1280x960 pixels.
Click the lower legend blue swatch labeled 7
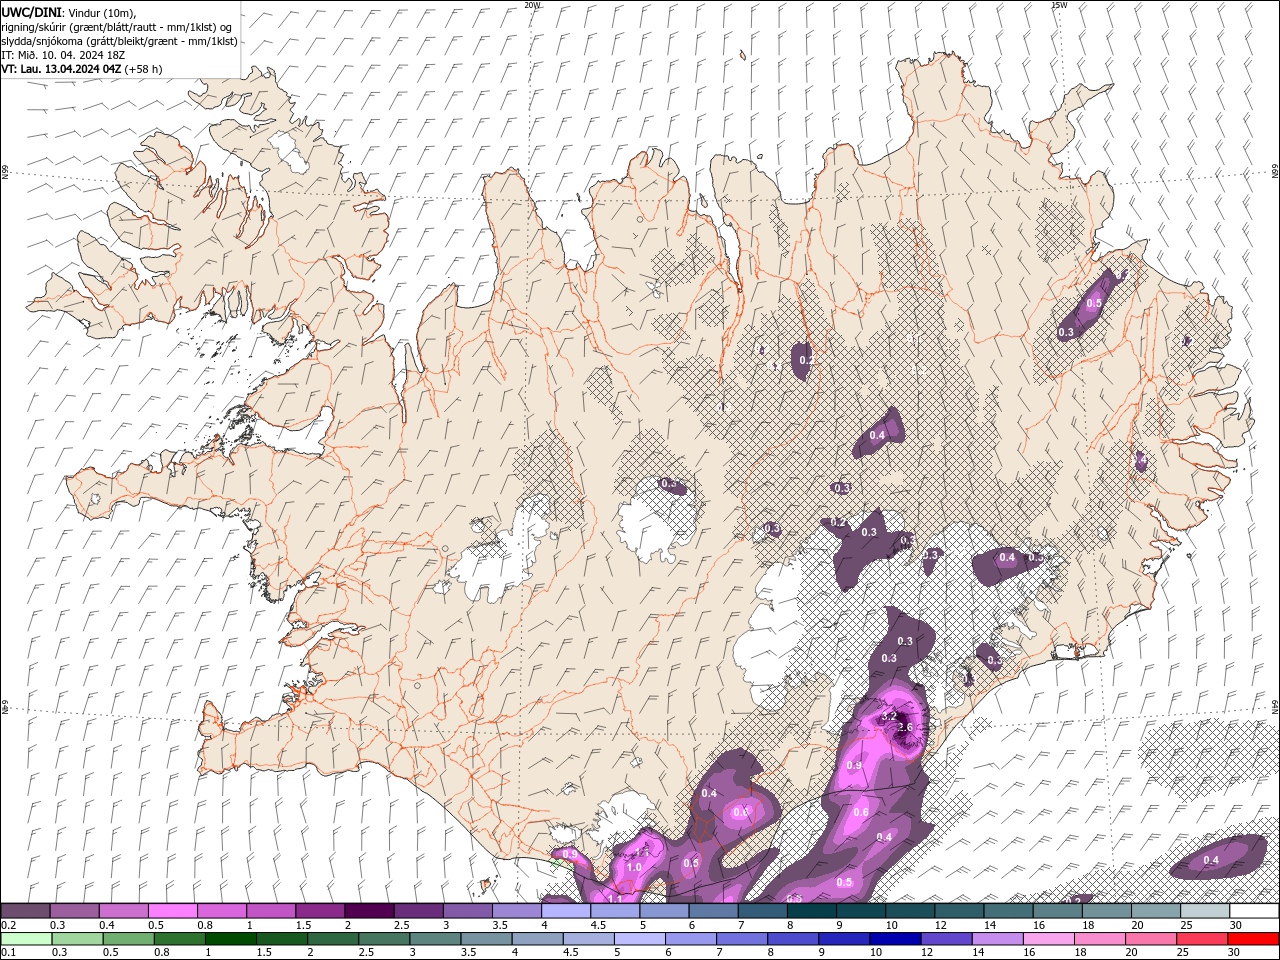pyautogui.click(x=740, y=939)
